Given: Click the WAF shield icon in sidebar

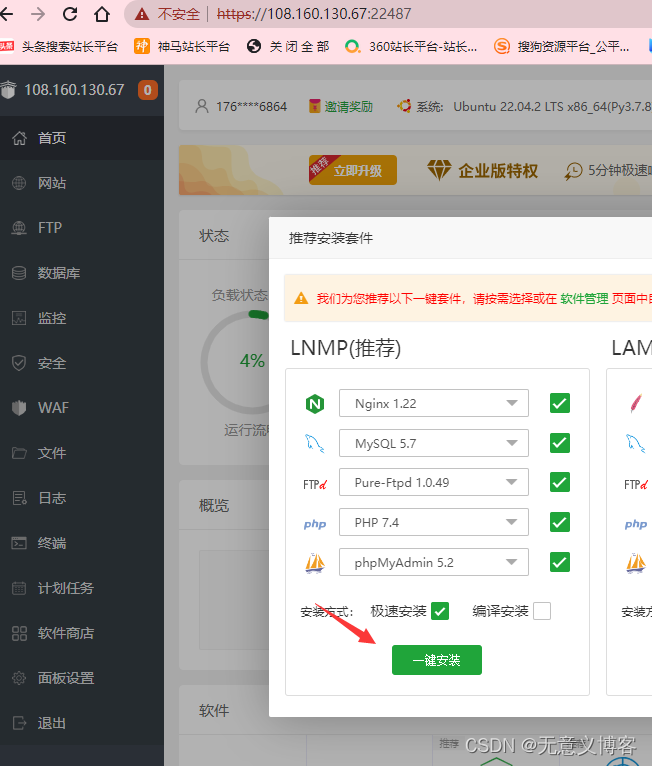Looking at the screenshot, I should [19, 407].
